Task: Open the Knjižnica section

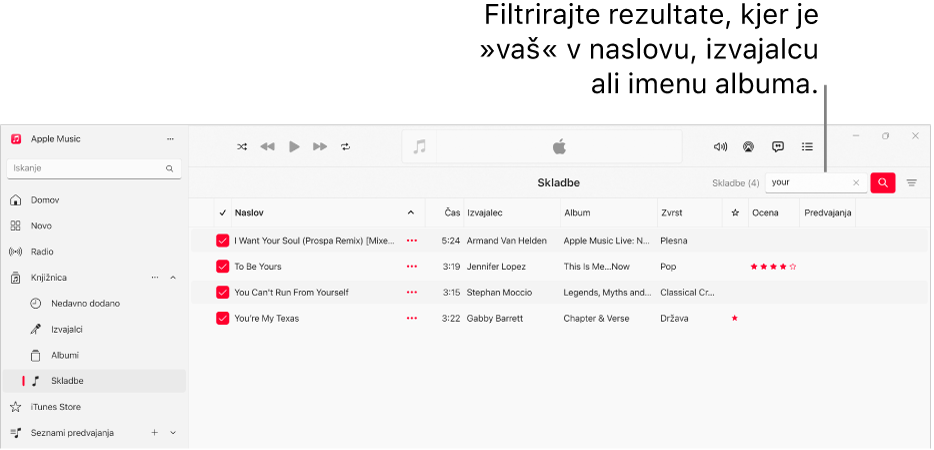Action: coord(49,278)
